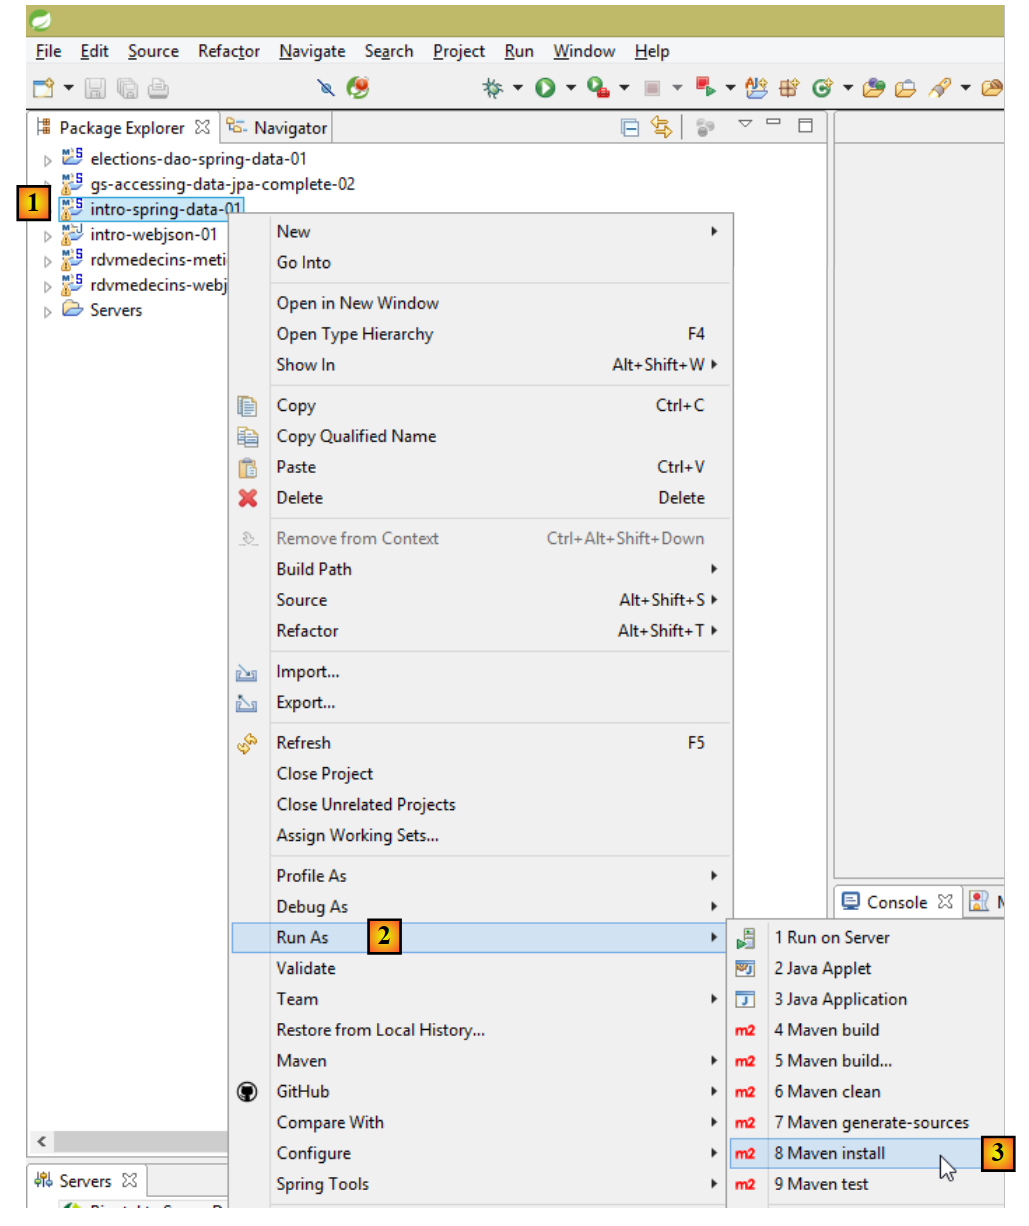
Task: Click the GitHub icon in context menu
Action: [247, 1092]
